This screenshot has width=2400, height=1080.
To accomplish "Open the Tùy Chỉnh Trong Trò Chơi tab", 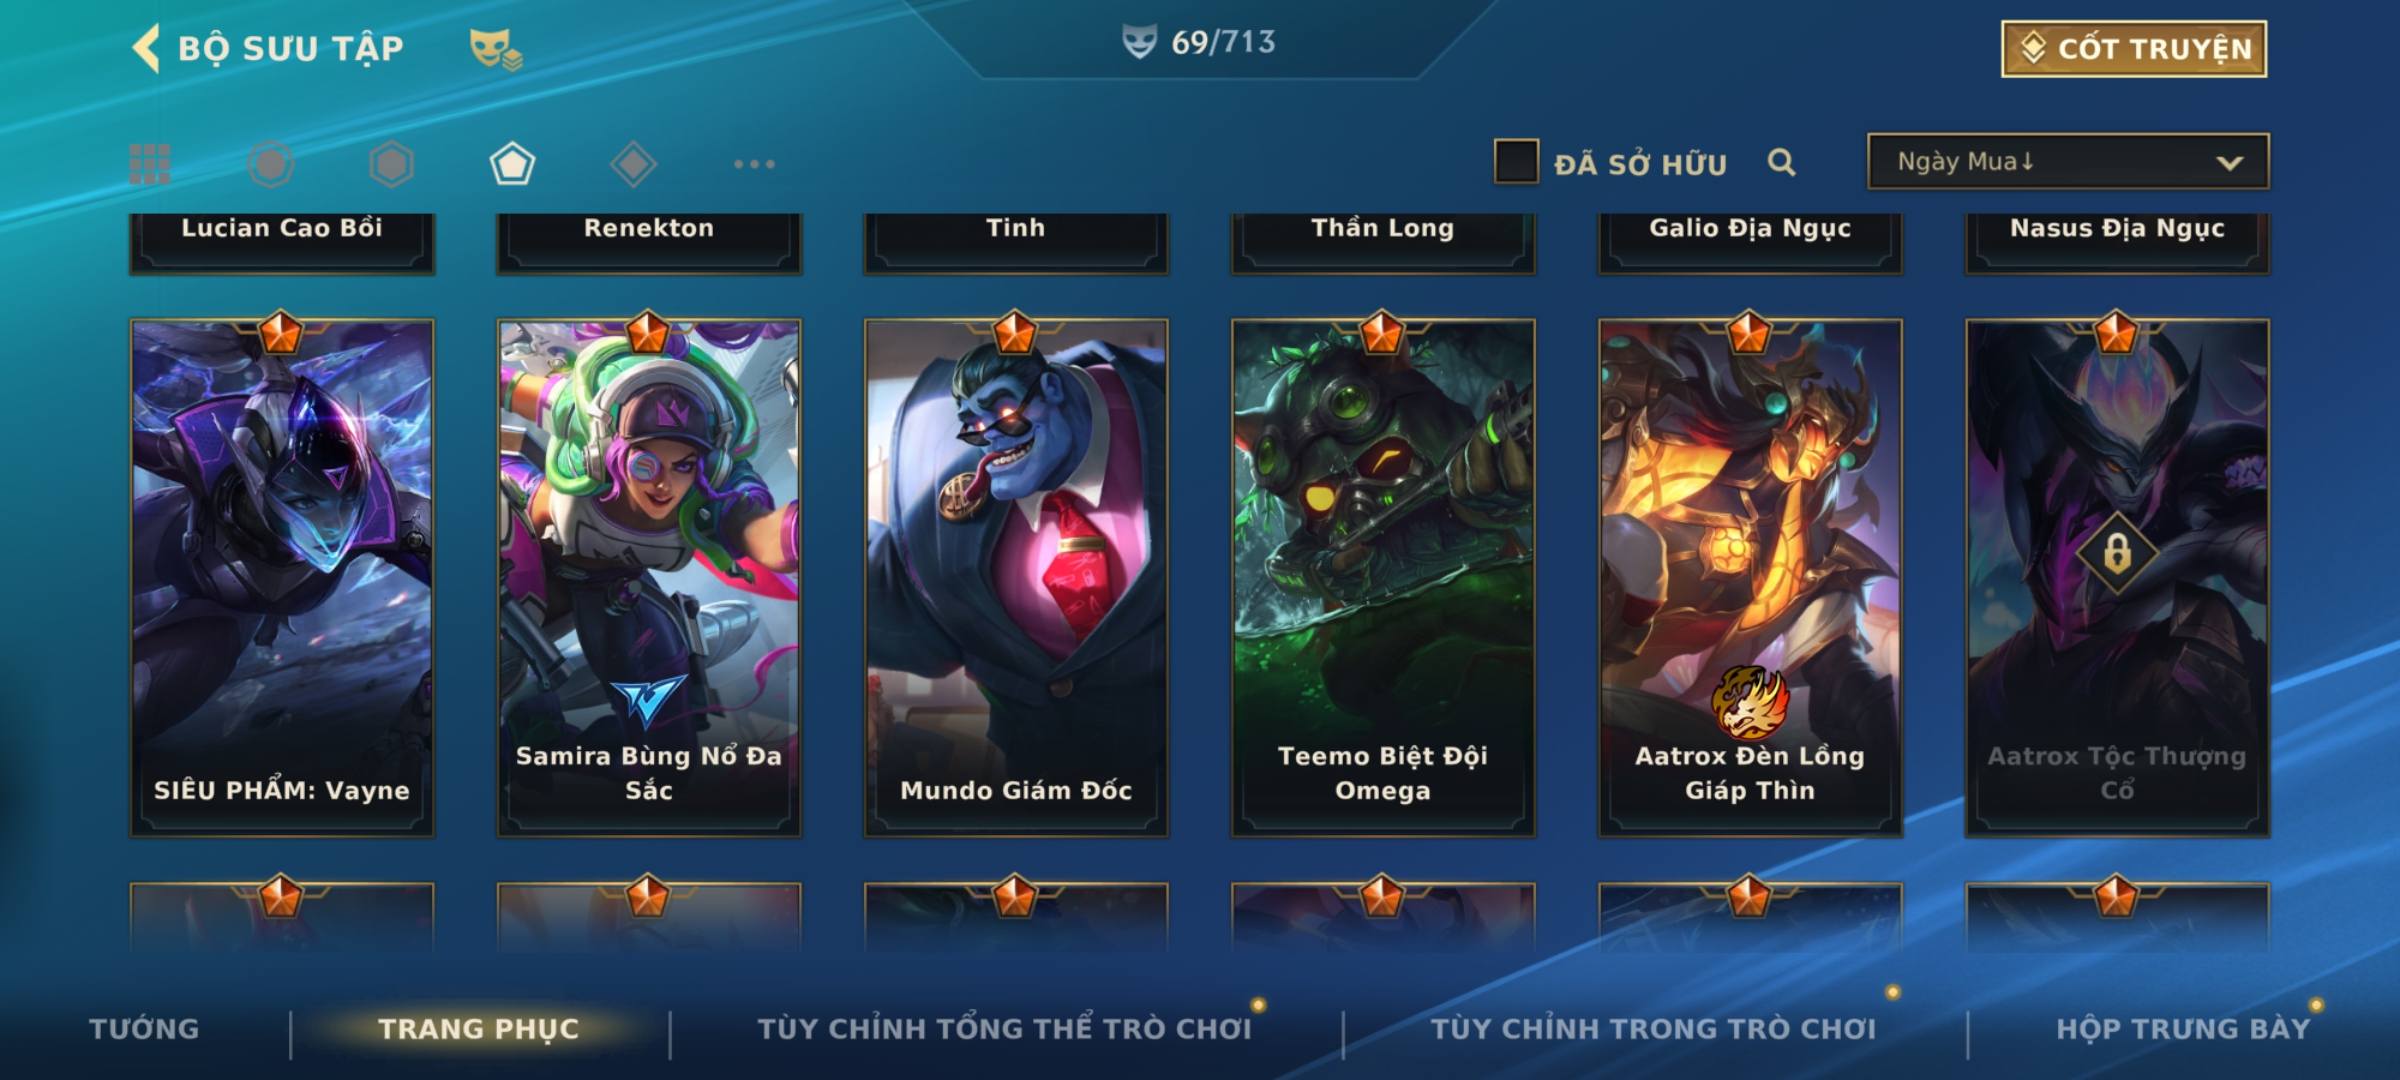I will pyautogui.click(x=1653, y=1029).
